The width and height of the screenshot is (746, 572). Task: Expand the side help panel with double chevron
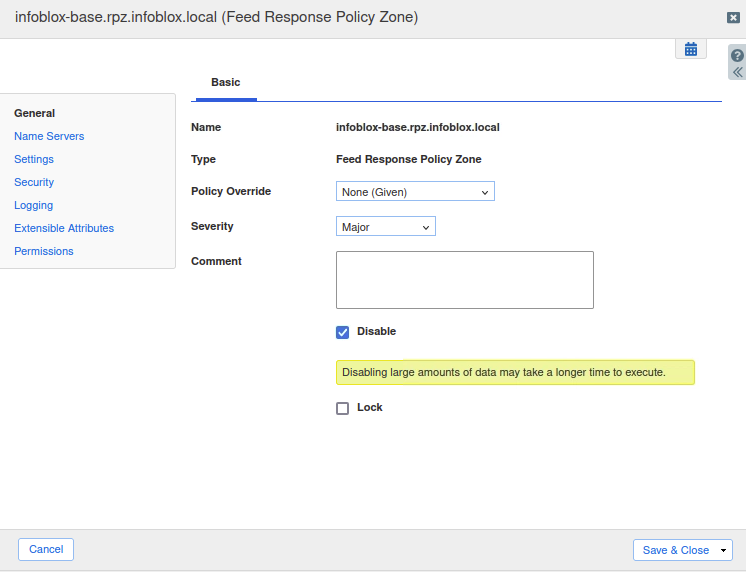[737, 72]
